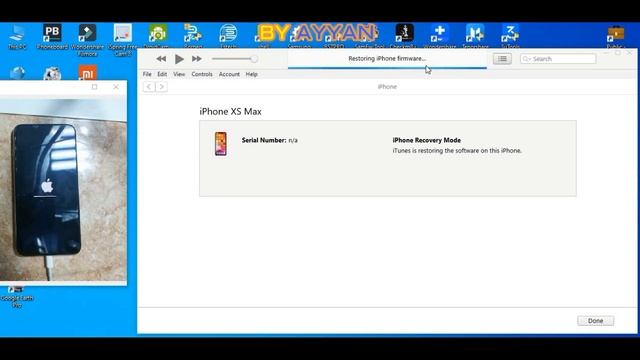Open the Apeaksoft-style Free Cam desktop shortcut
This screenshot has width=640, height=360.
[122, 39]
